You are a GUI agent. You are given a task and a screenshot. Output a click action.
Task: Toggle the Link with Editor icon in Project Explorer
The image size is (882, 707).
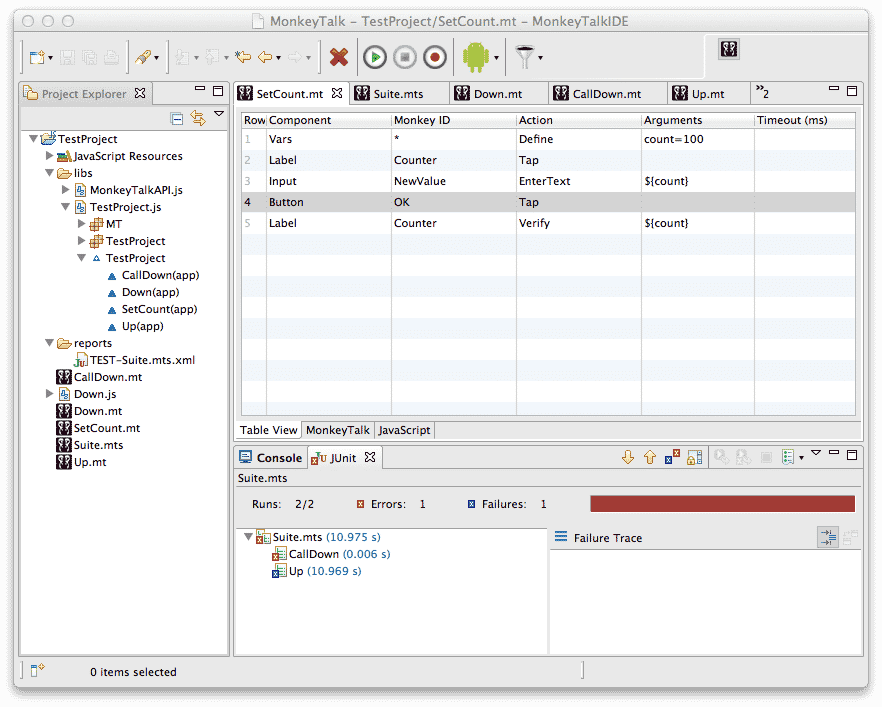pos(197,116)
